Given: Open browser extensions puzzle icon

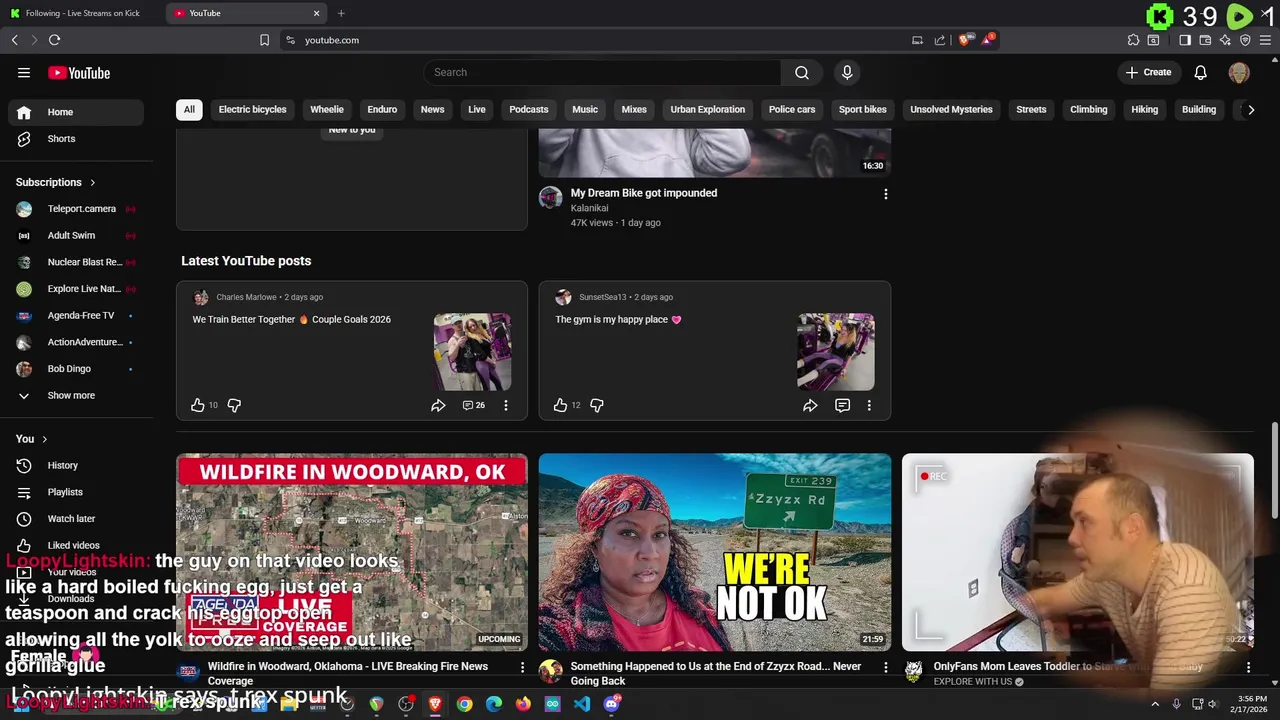Looking at the screenshot, I should click(x=1133, y=40).
